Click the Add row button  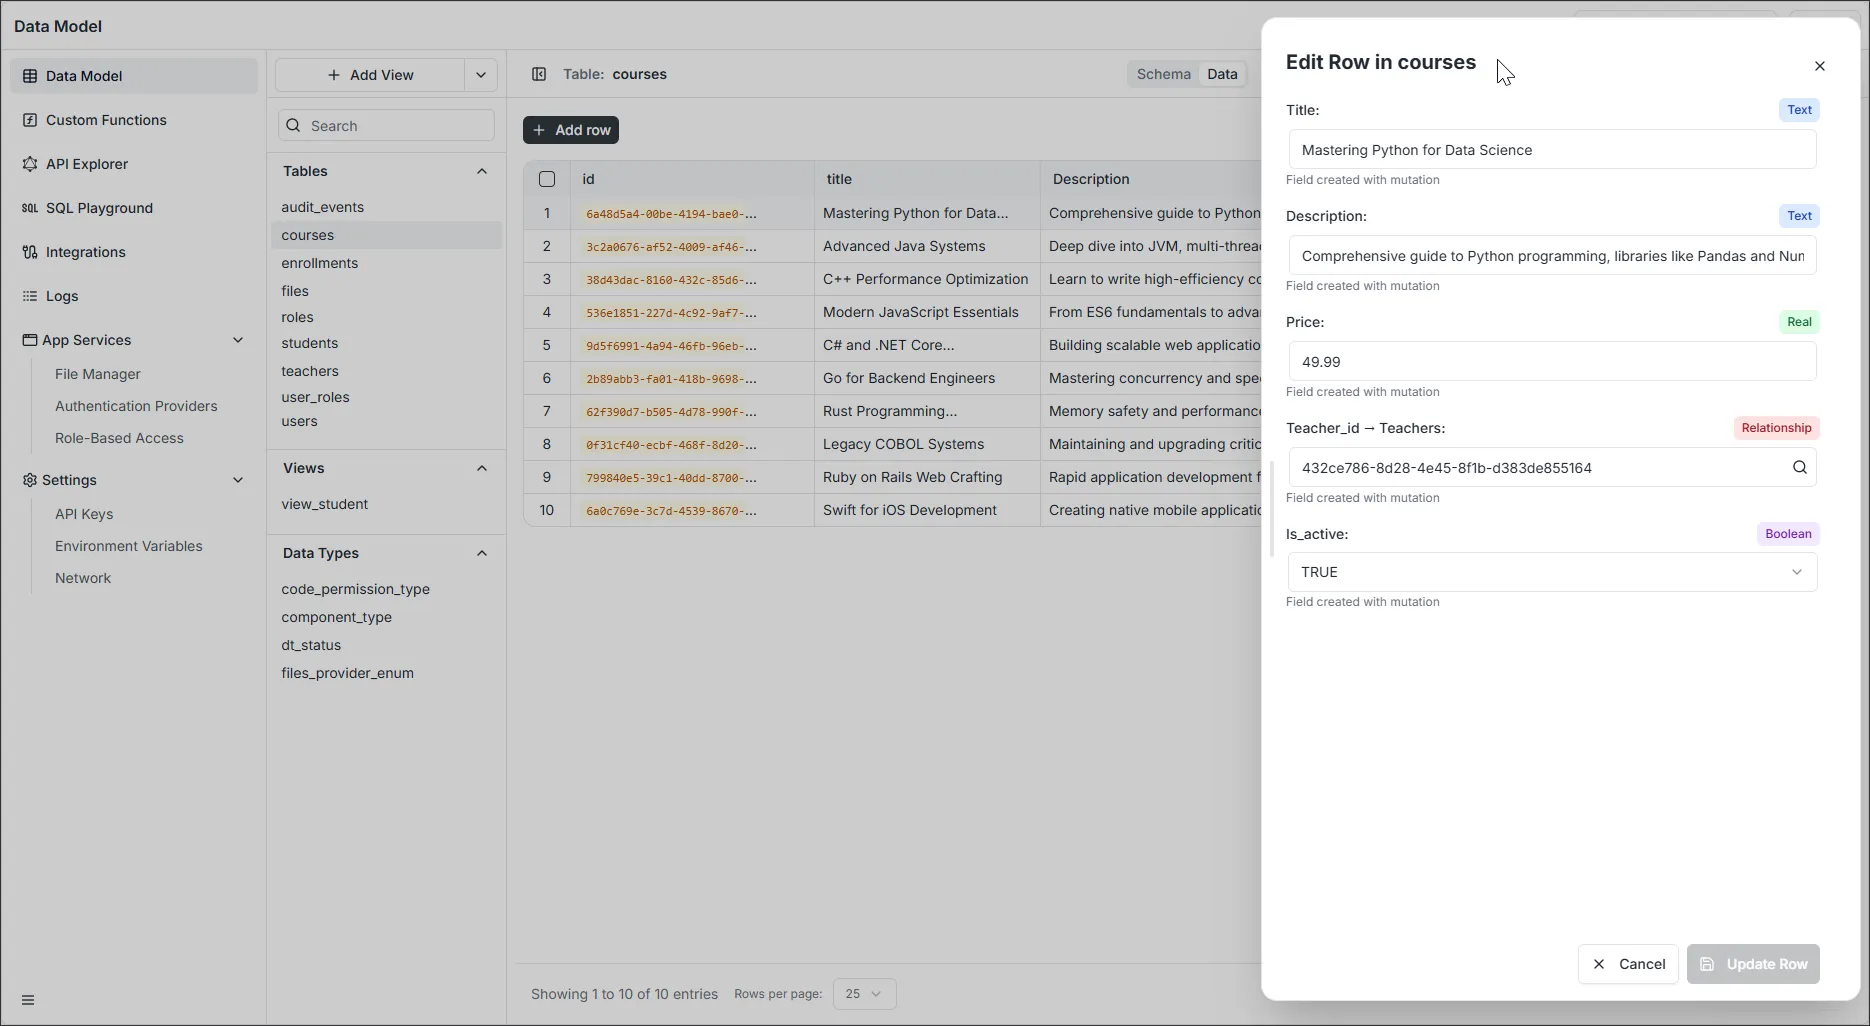coord(571,130)
